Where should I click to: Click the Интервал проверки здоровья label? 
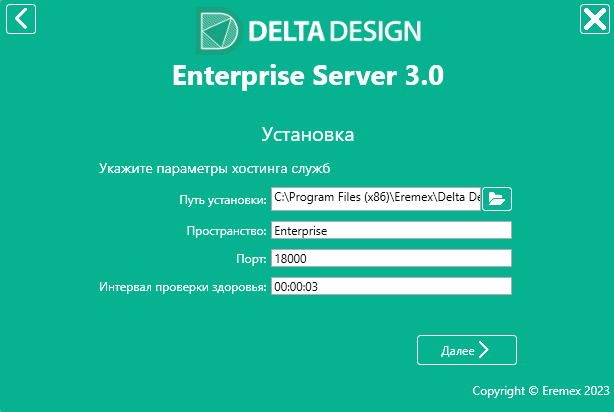coord(182,287)
